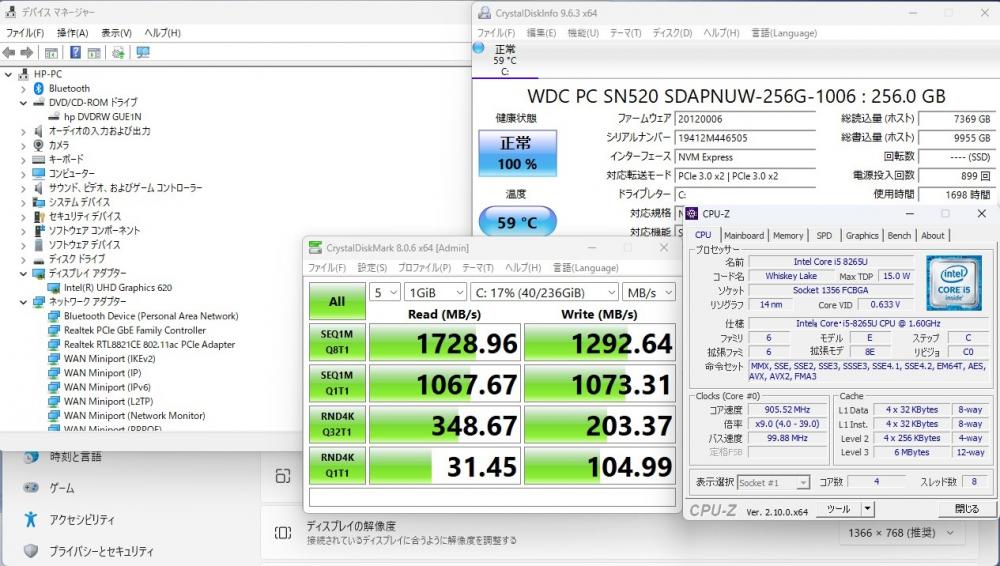Open the MB/s unit dropdown
Viewport: 1000px width, 566px height.
pos(649,292)
